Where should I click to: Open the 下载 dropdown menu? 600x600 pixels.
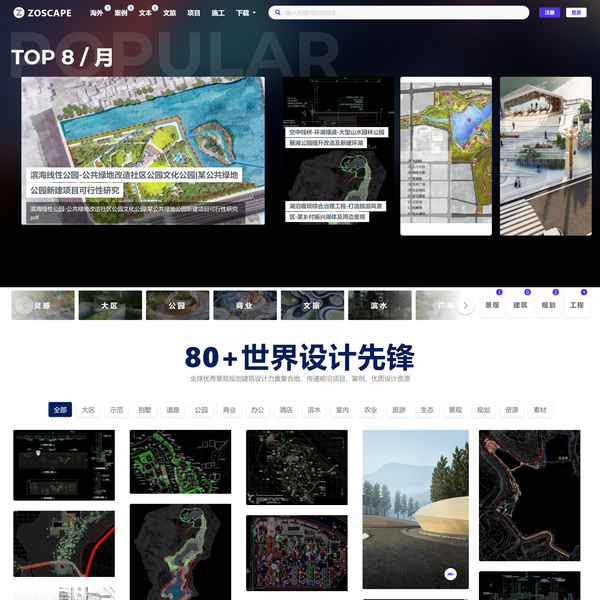pos(245,13)
